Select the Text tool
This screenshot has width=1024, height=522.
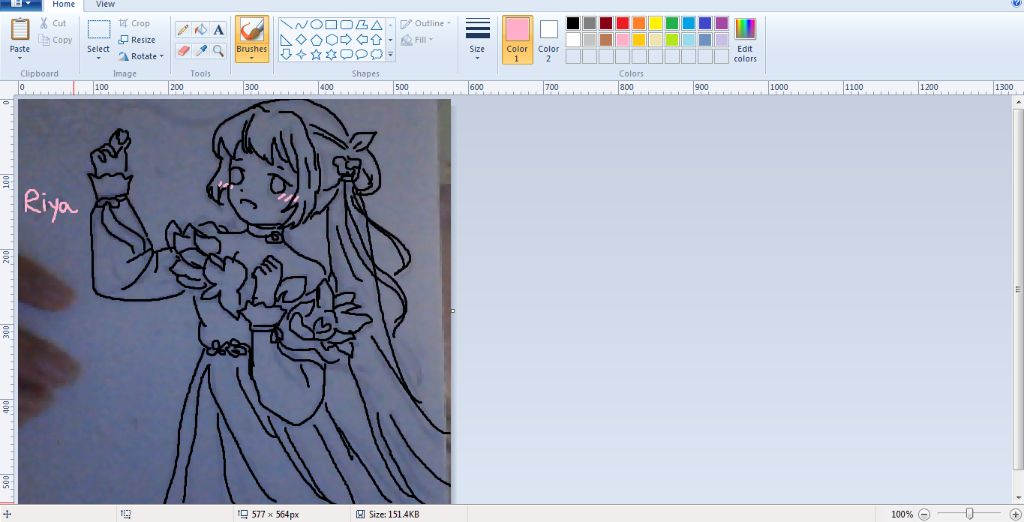click(218, 29)
